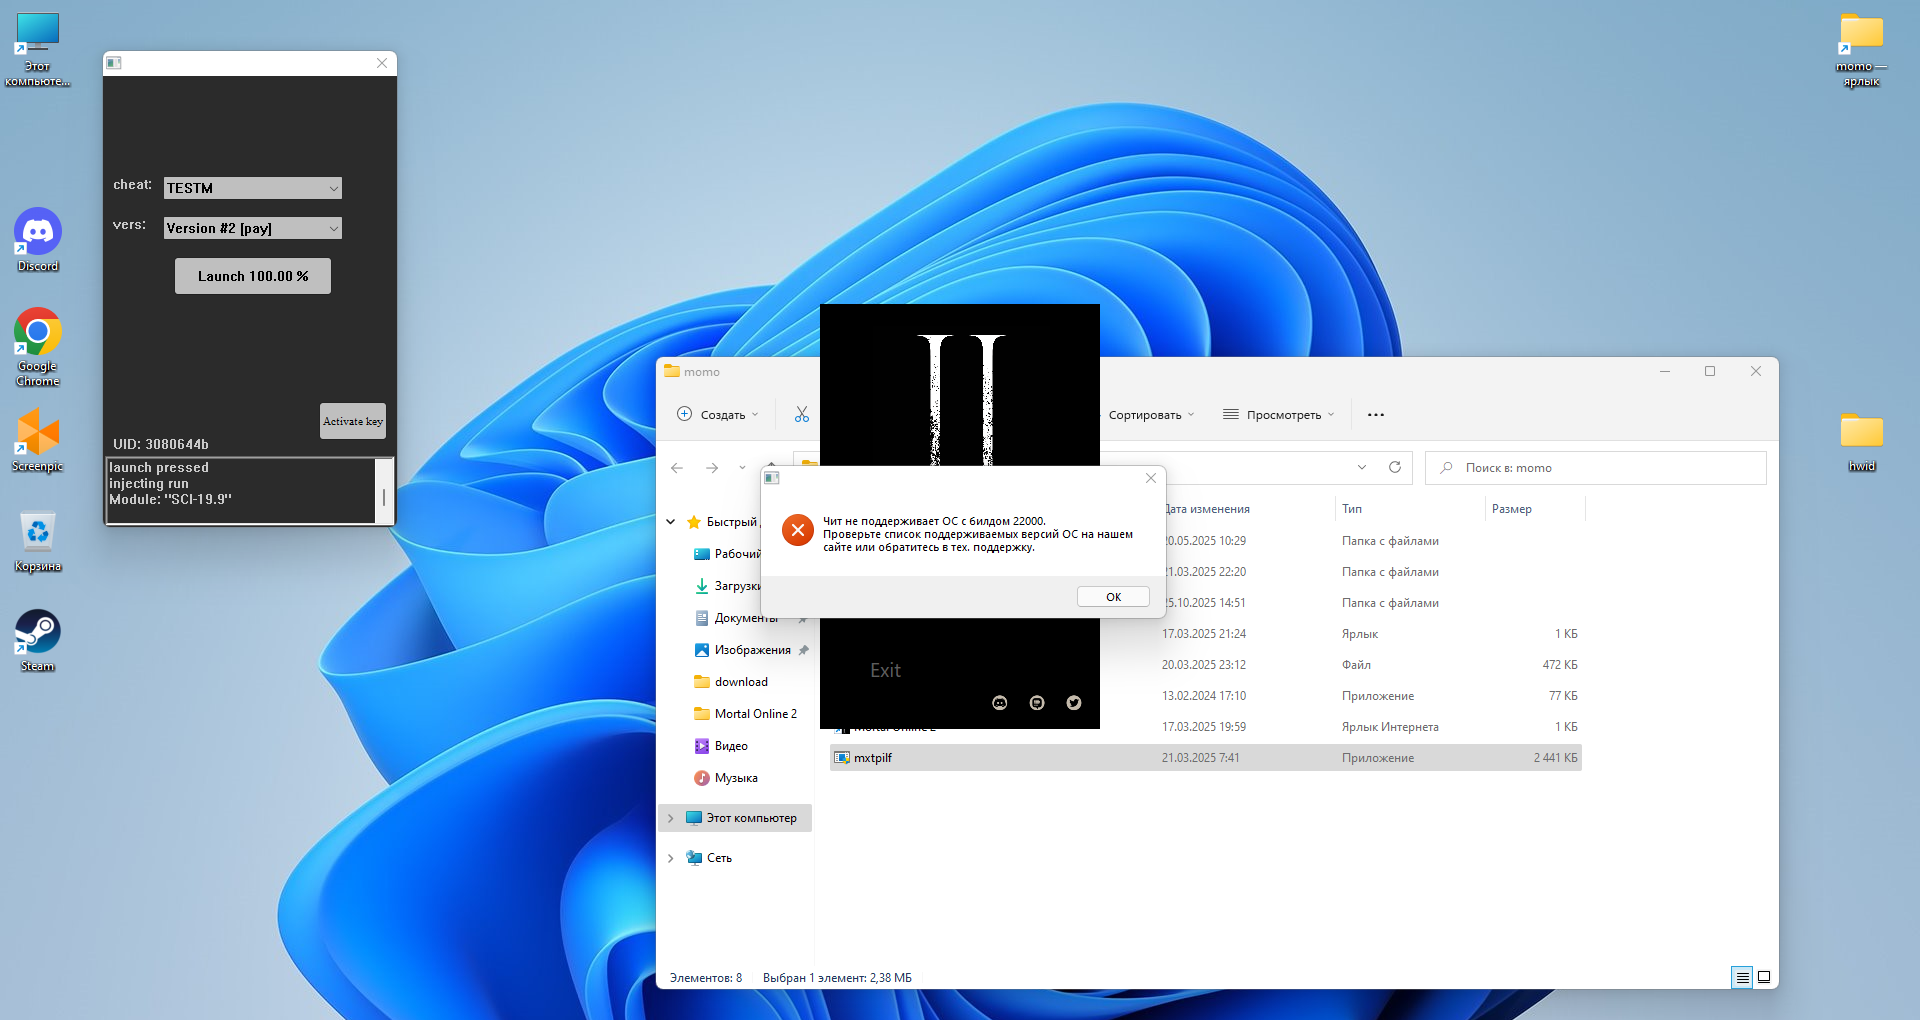Screen dimensions: 1920x1020
Task: Open the Просмотреть view dropdown
Action: 1278,415
